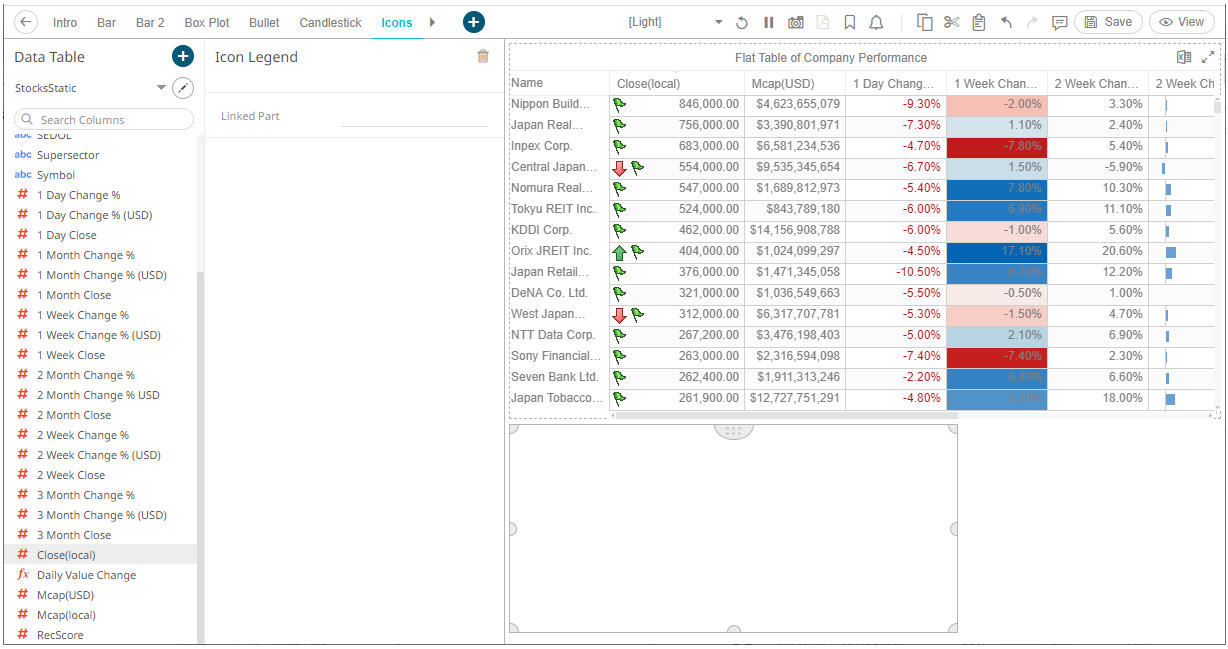Click the table's vertical scrollbar
The height and width of the screenshot is (649, 1228).
coord(1217,107)
